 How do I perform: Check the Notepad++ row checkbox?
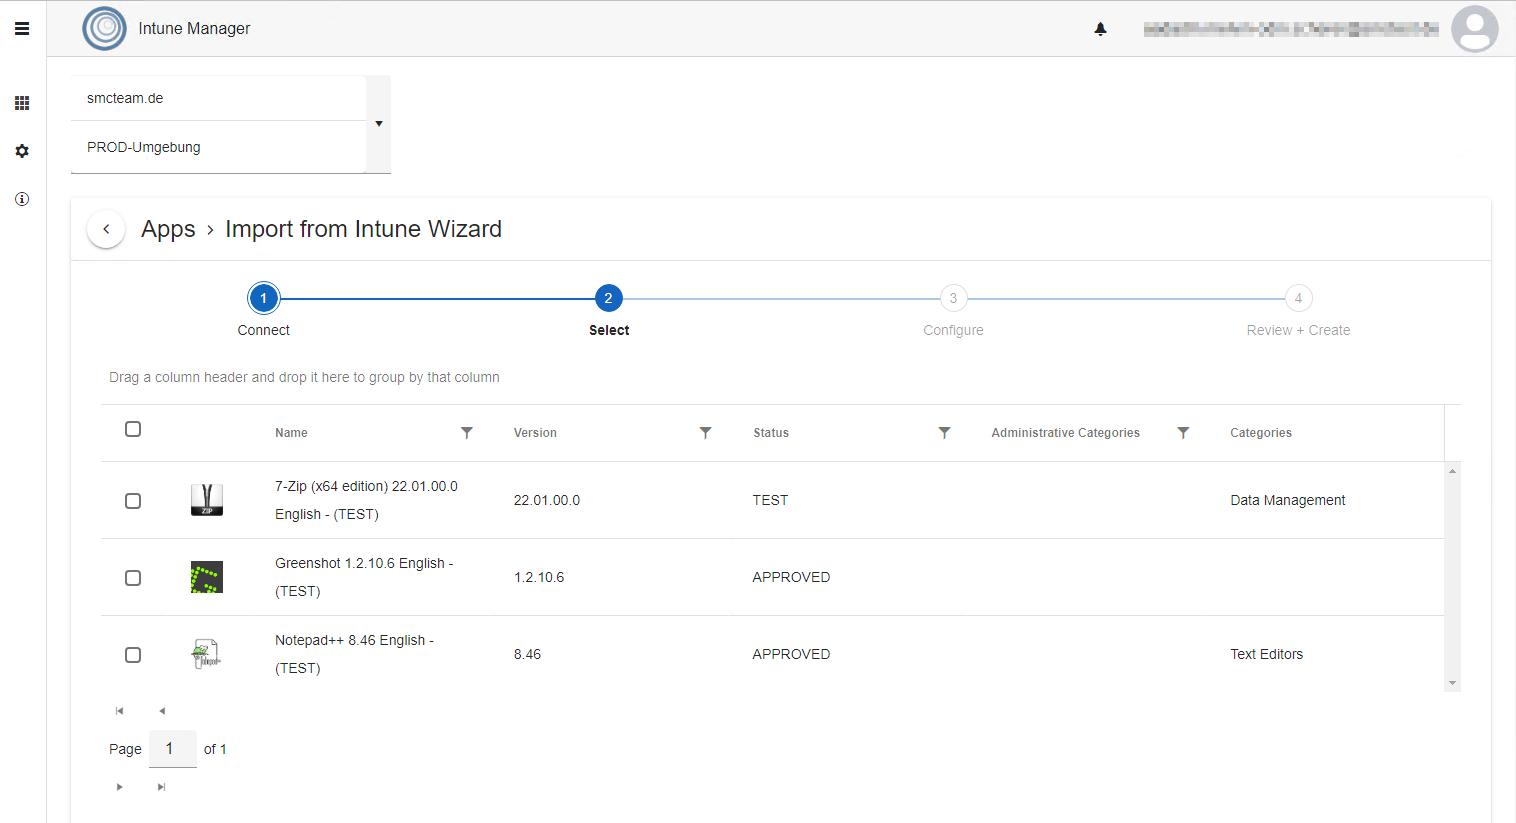pos(133,655)
